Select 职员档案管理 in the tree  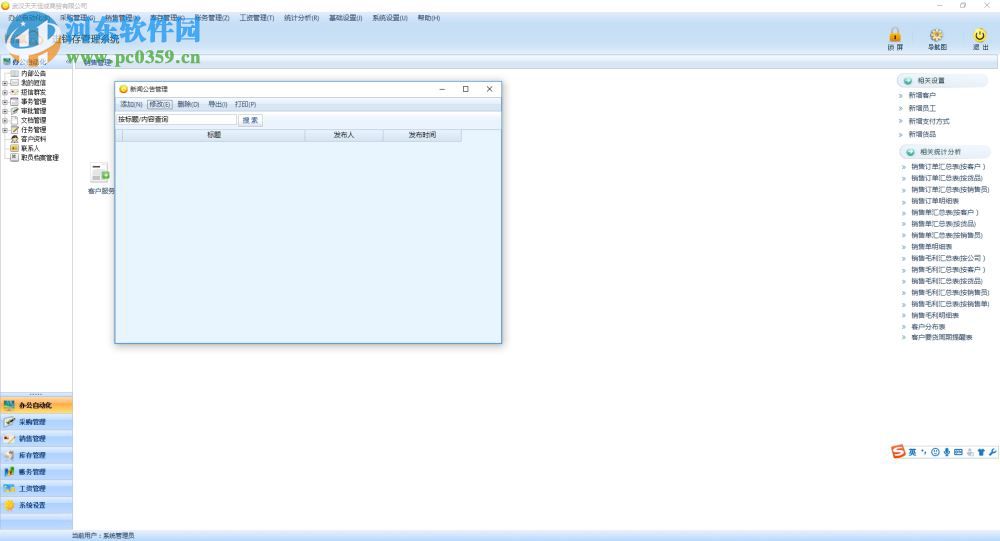tap(40, 158)
